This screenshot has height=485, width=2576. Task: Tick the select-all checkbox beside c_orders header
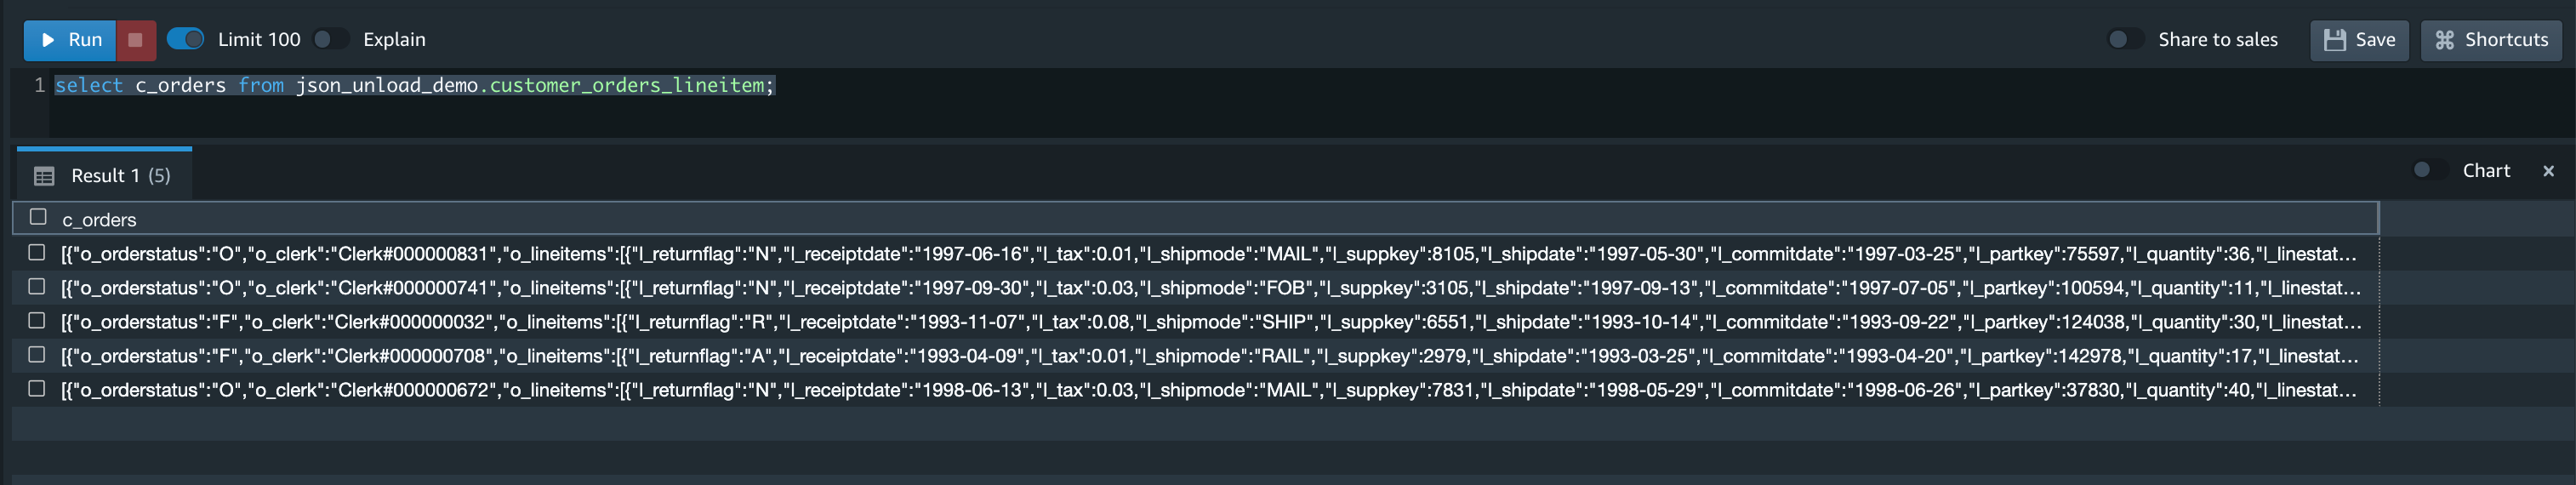pos(38,217)
